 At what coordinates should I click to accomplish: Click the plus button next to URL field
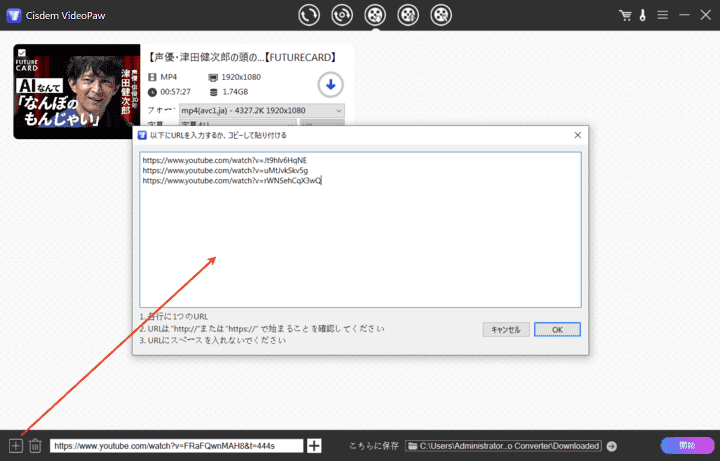[x=314, y=446]
